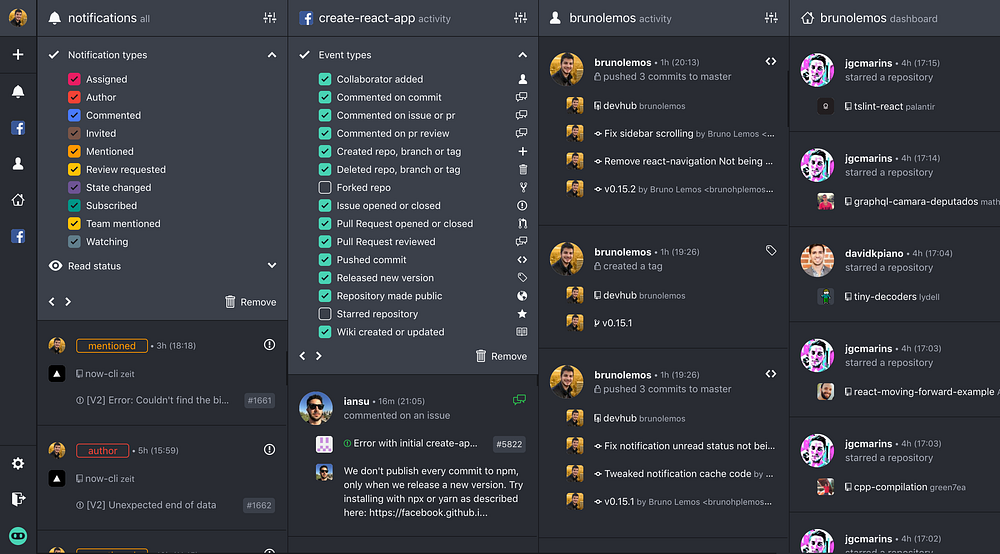Screen dimensions: 1000x554
Task: Remove the notifications column
Action: coord(251,302)
